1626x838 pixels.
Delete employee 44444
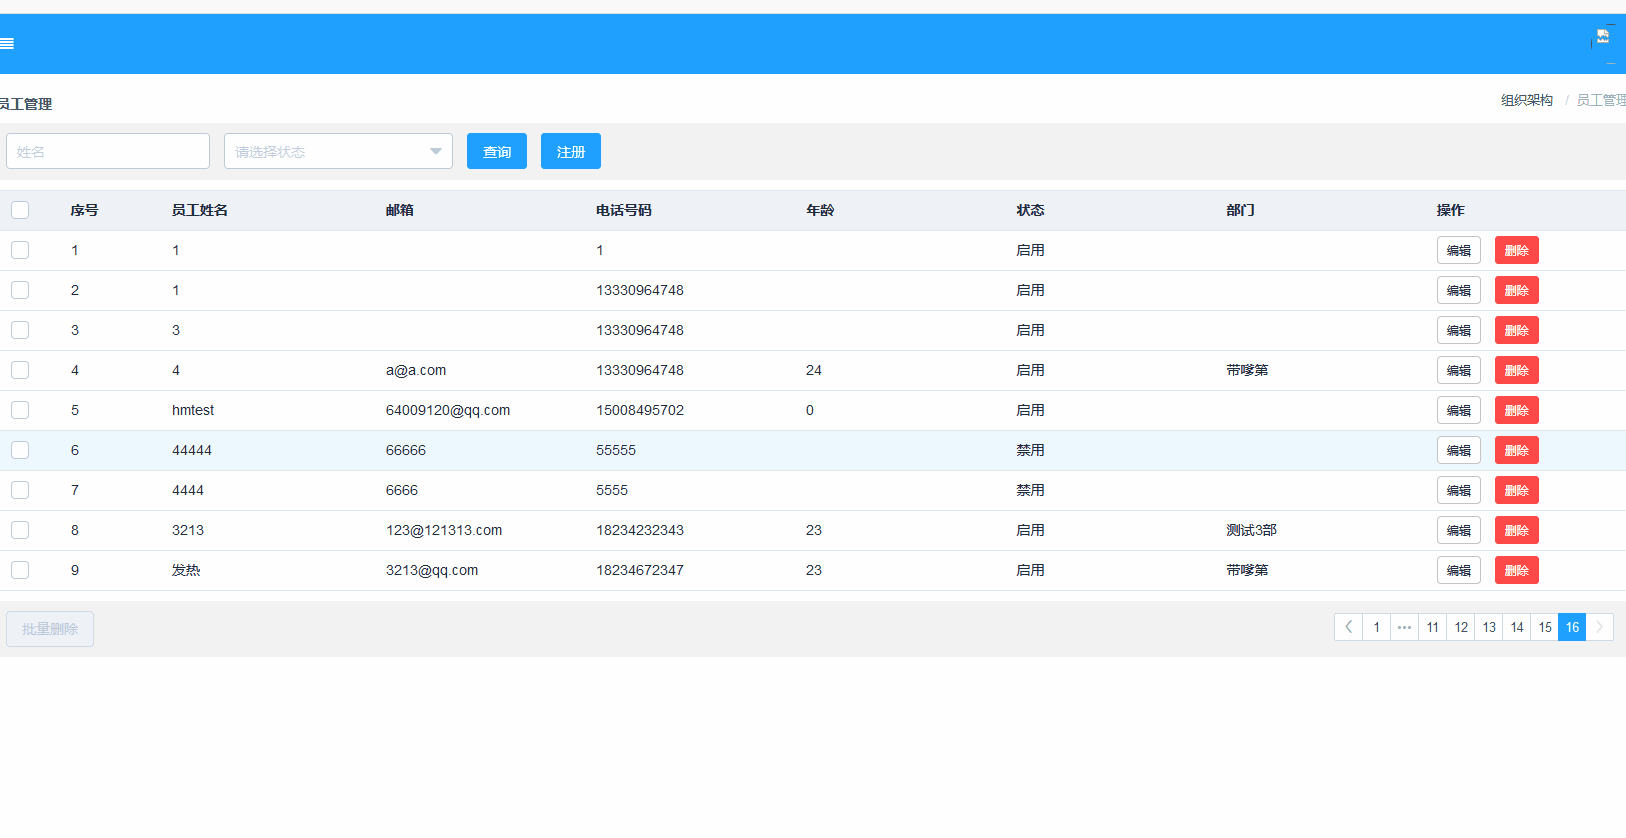pos(1517,450)
